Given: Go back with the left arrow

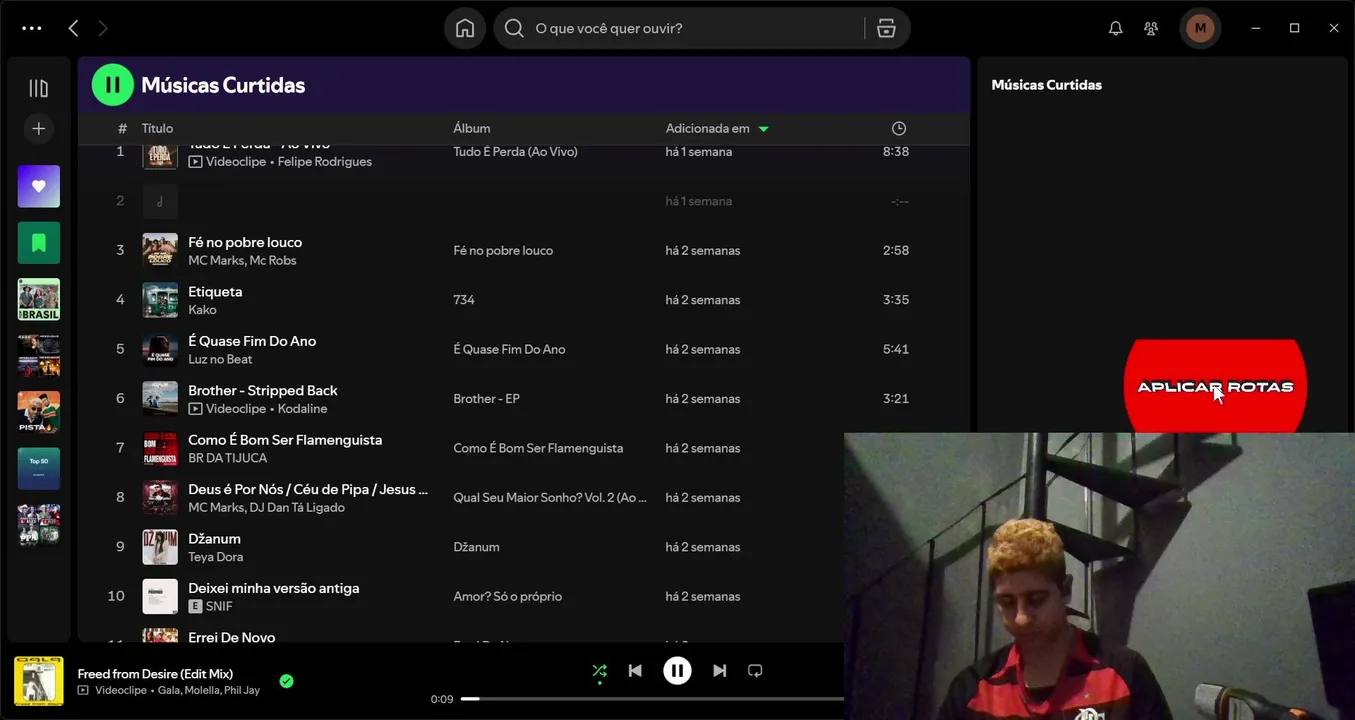Looking at the screenshot, I should click(x=73, y=28).
